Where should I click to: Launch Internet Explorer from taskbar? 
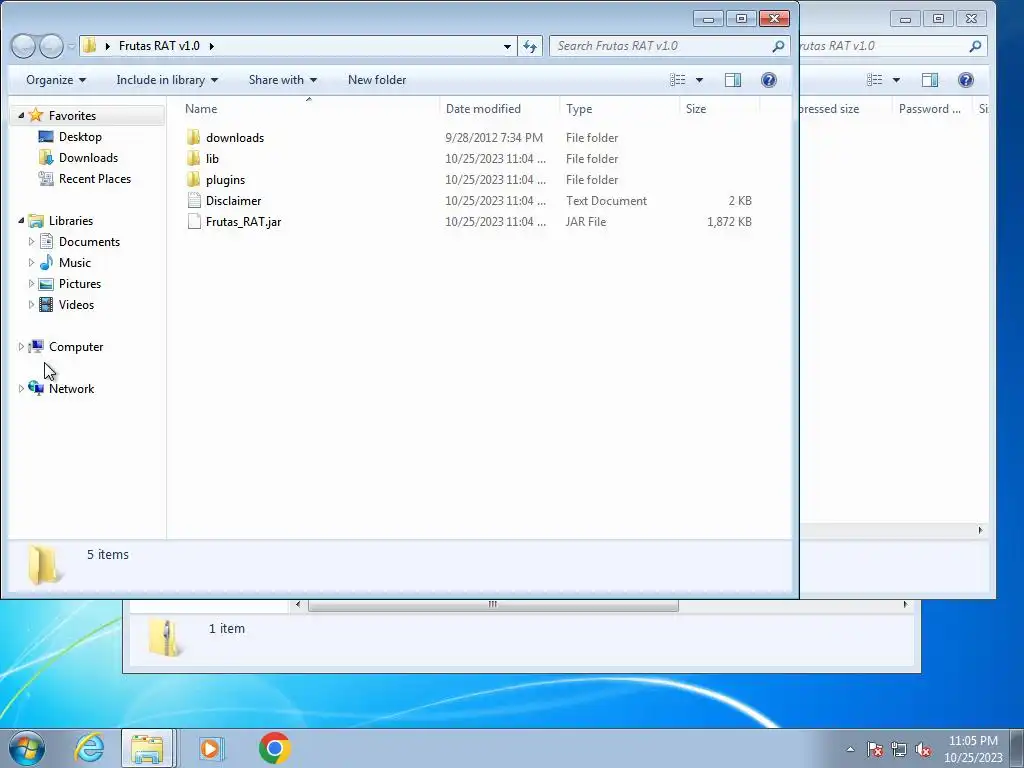[89, 748]
